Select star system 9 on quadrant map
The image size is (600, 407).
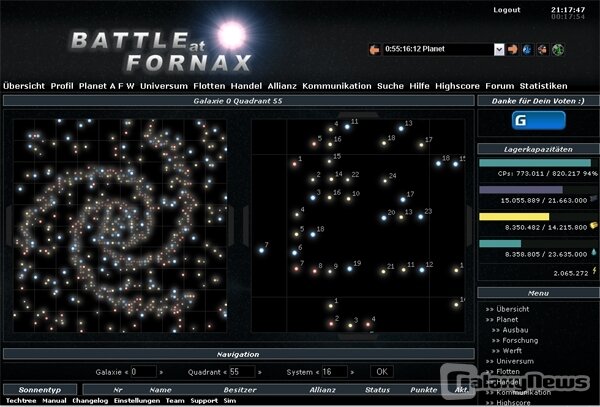(x=330, y=271)
